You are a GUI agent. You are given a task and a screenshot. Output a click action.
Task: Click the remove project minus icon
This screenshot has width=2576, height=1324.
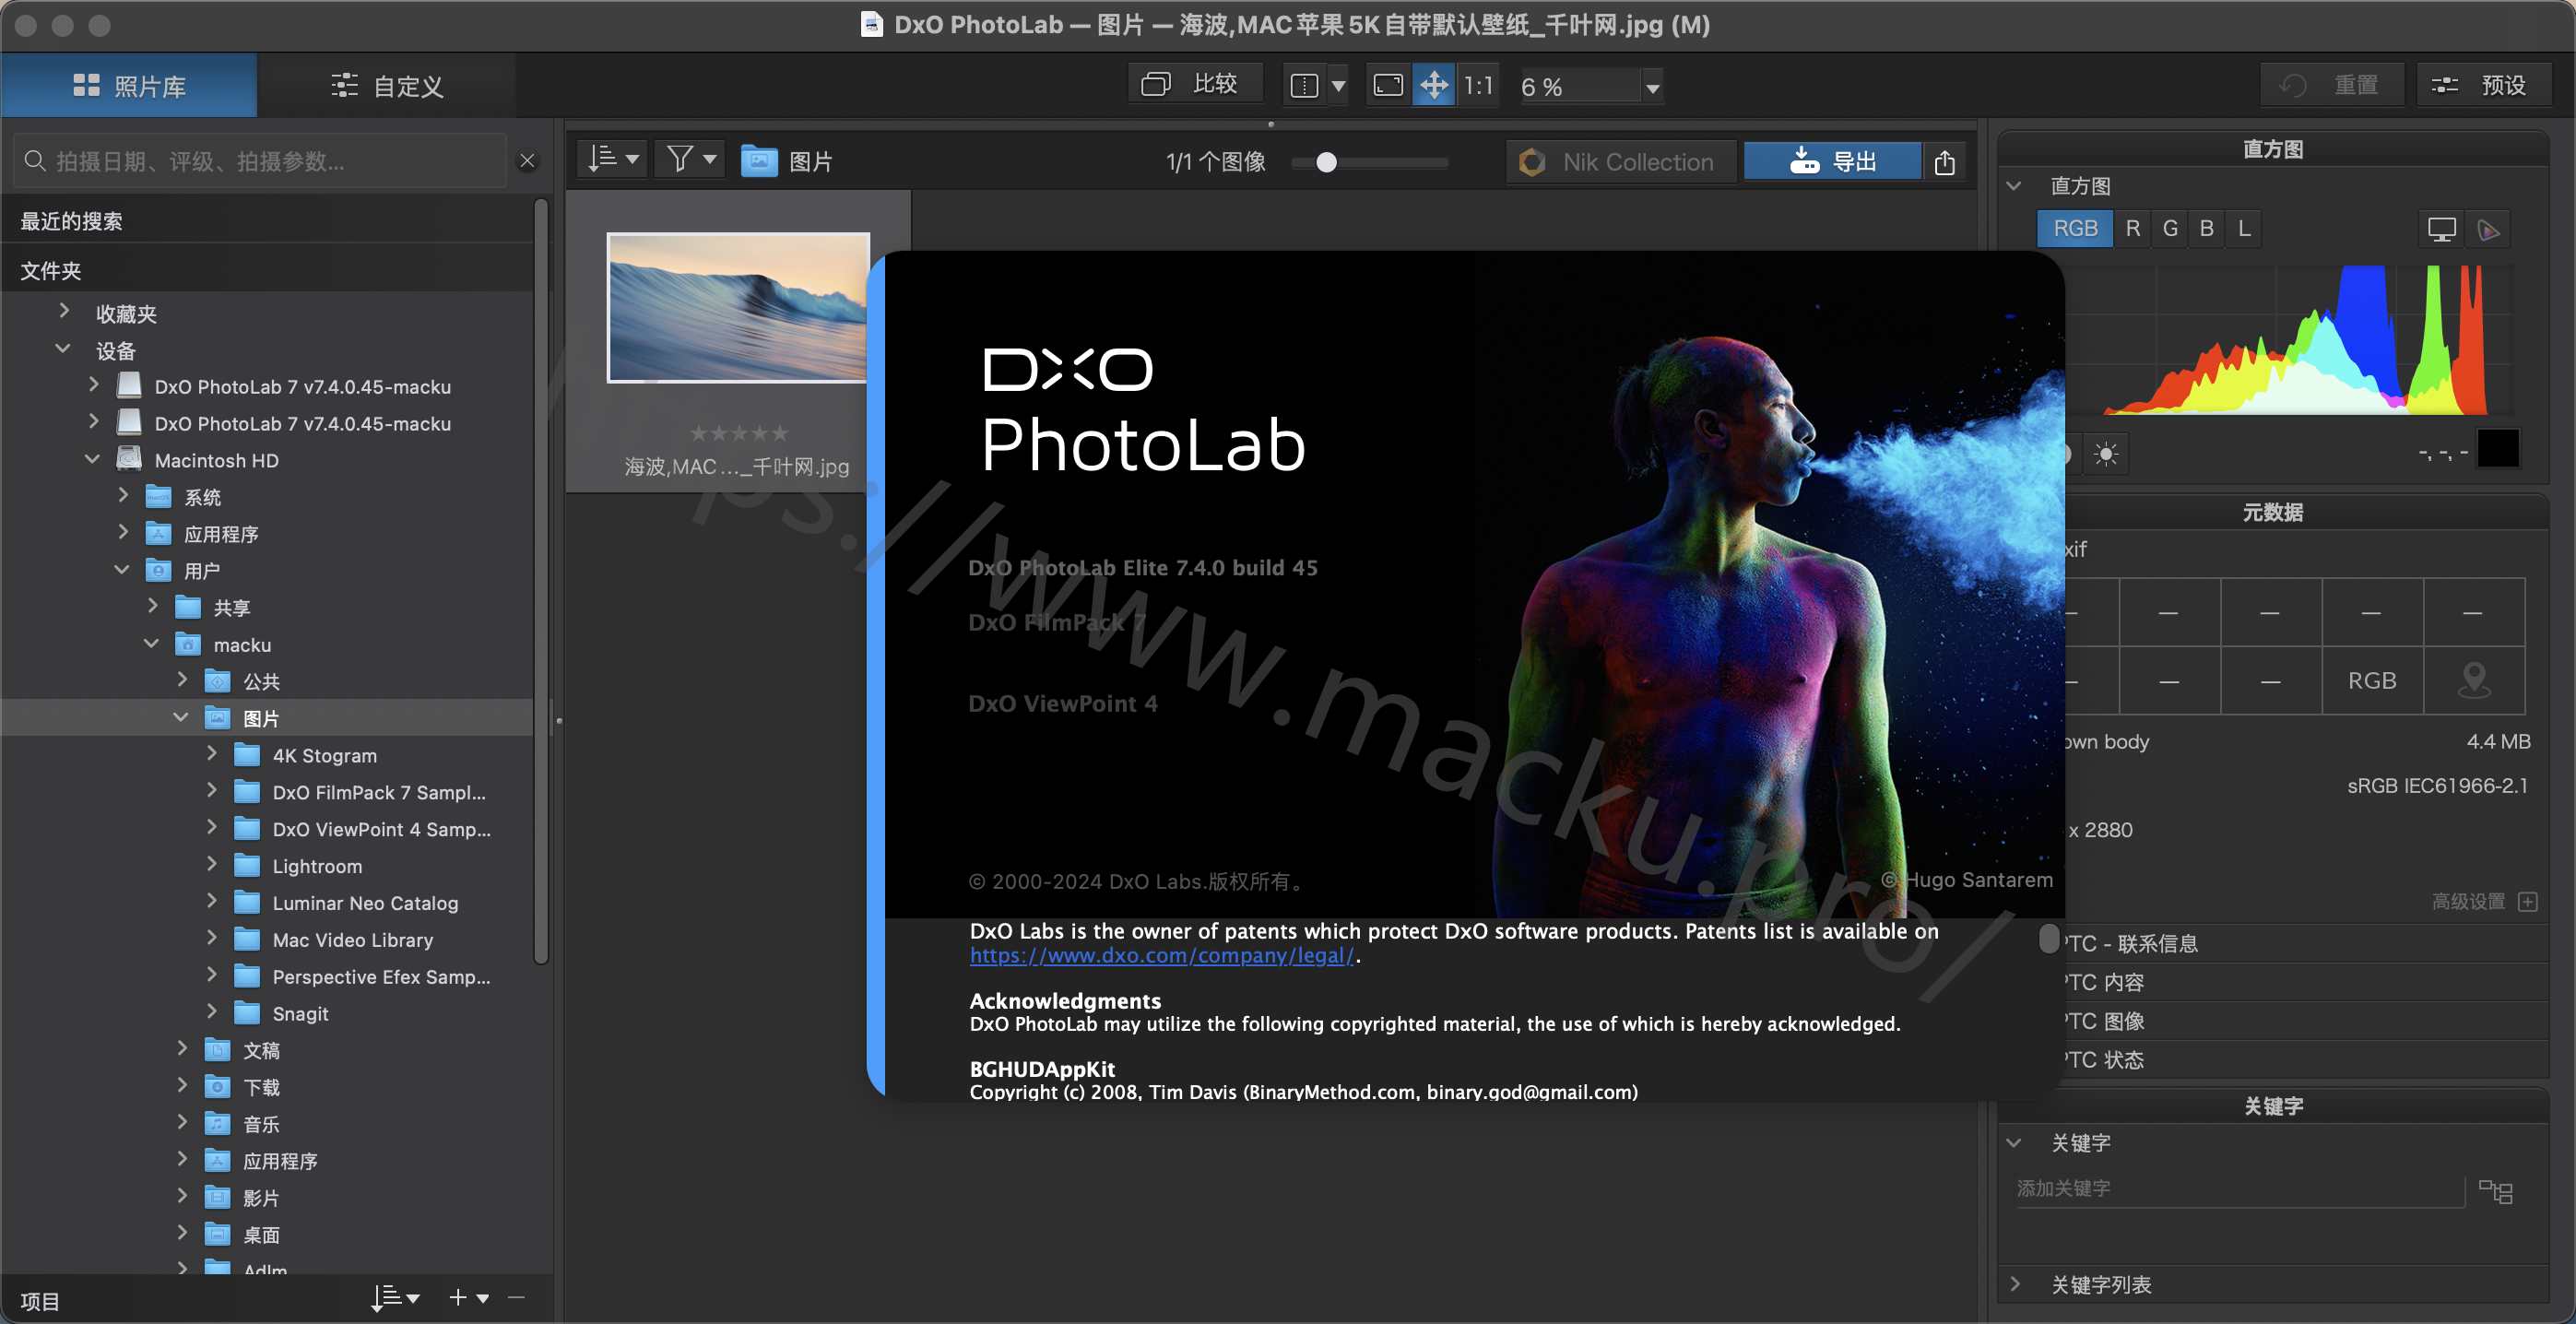pyautogui.click(x=517, y=1298)
